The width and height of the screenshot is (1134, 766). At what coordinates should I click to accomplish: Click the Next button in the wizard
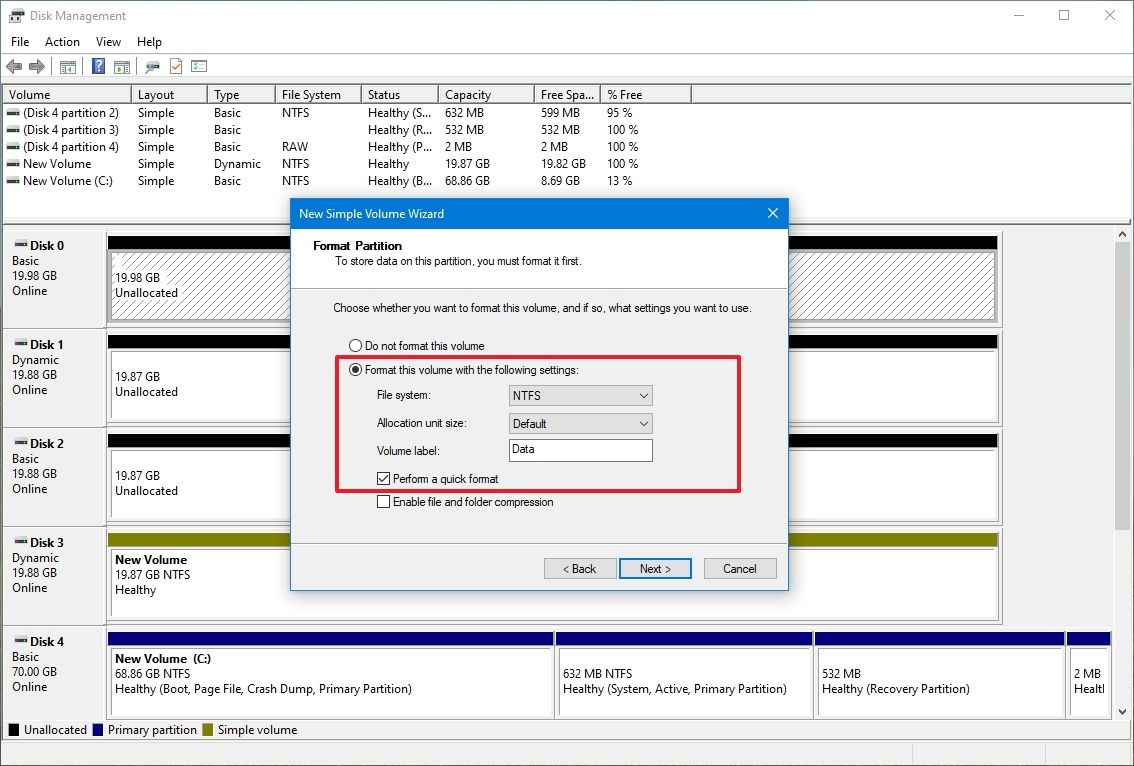tap(655, 568)
